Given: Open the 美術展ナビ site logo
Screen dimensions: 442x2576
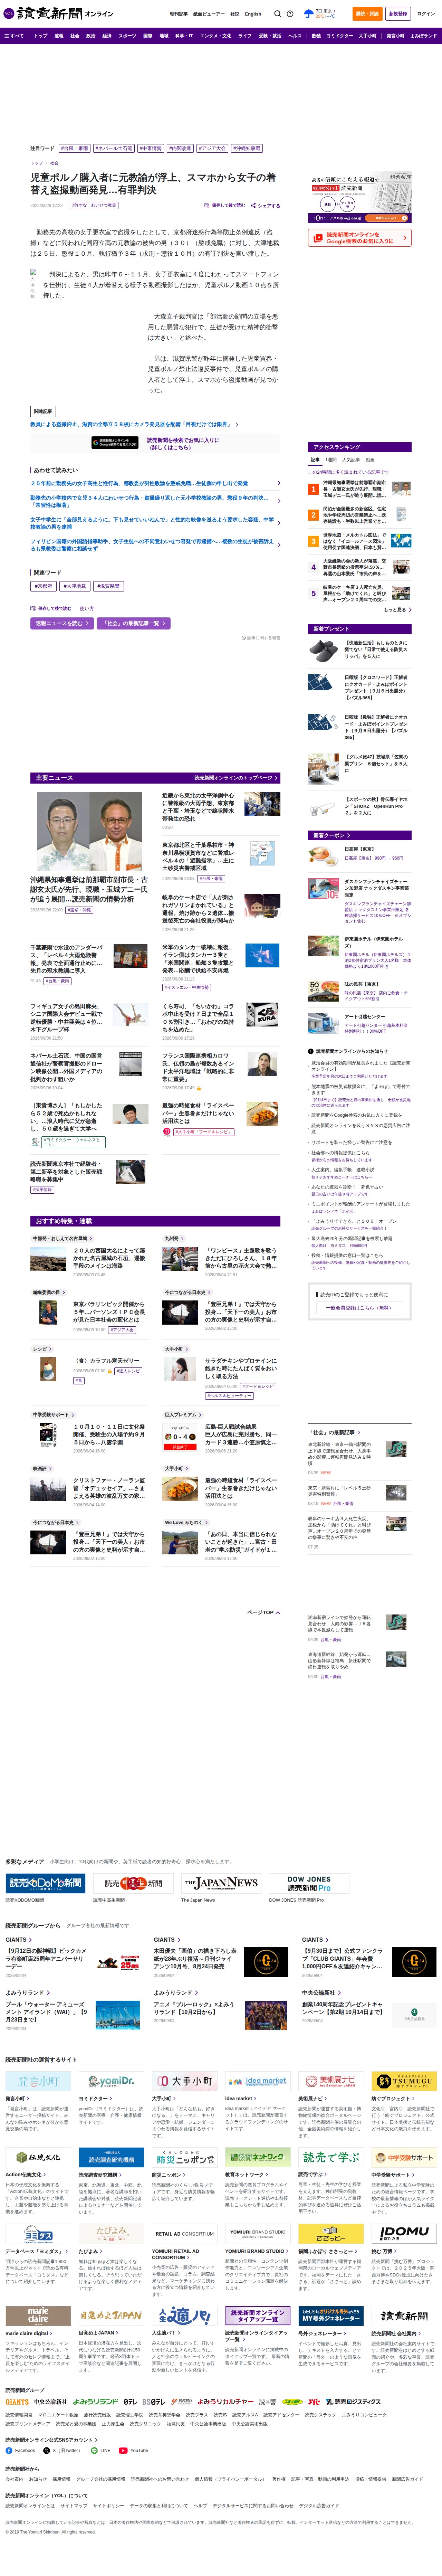Looking at the screenshot, I should (x=331, y=2081).
